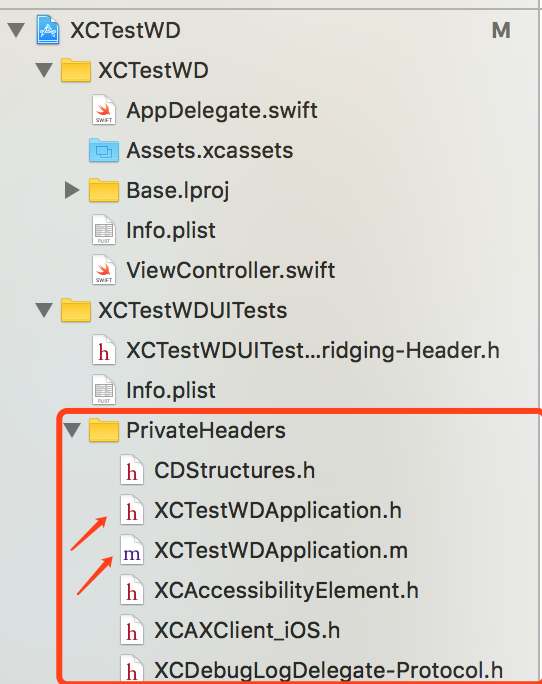Select XCAccessibilityElement.h file
The width and height of the screenshot is (542, 684).
[286, 590]
